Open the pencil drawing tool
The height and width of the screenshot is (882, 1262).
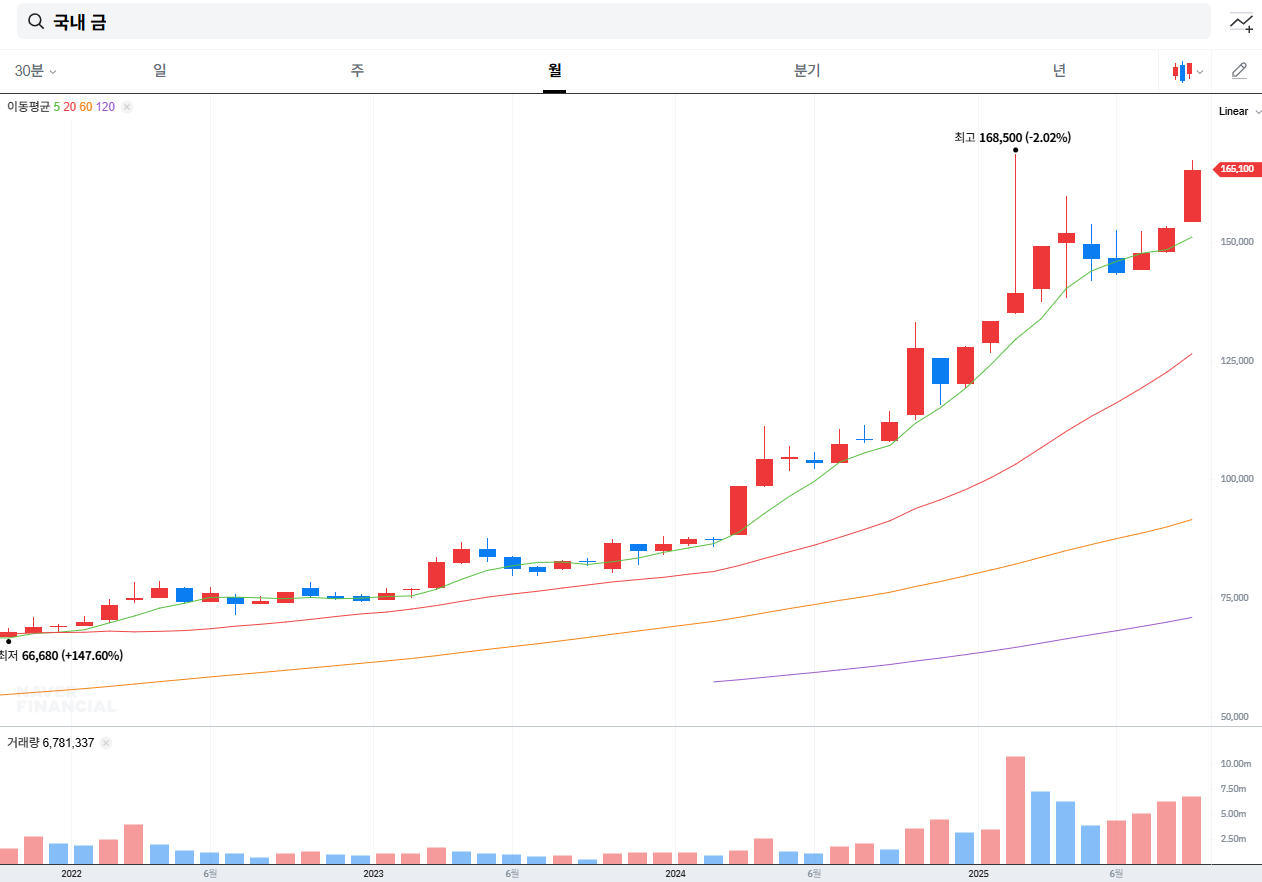1239,70
